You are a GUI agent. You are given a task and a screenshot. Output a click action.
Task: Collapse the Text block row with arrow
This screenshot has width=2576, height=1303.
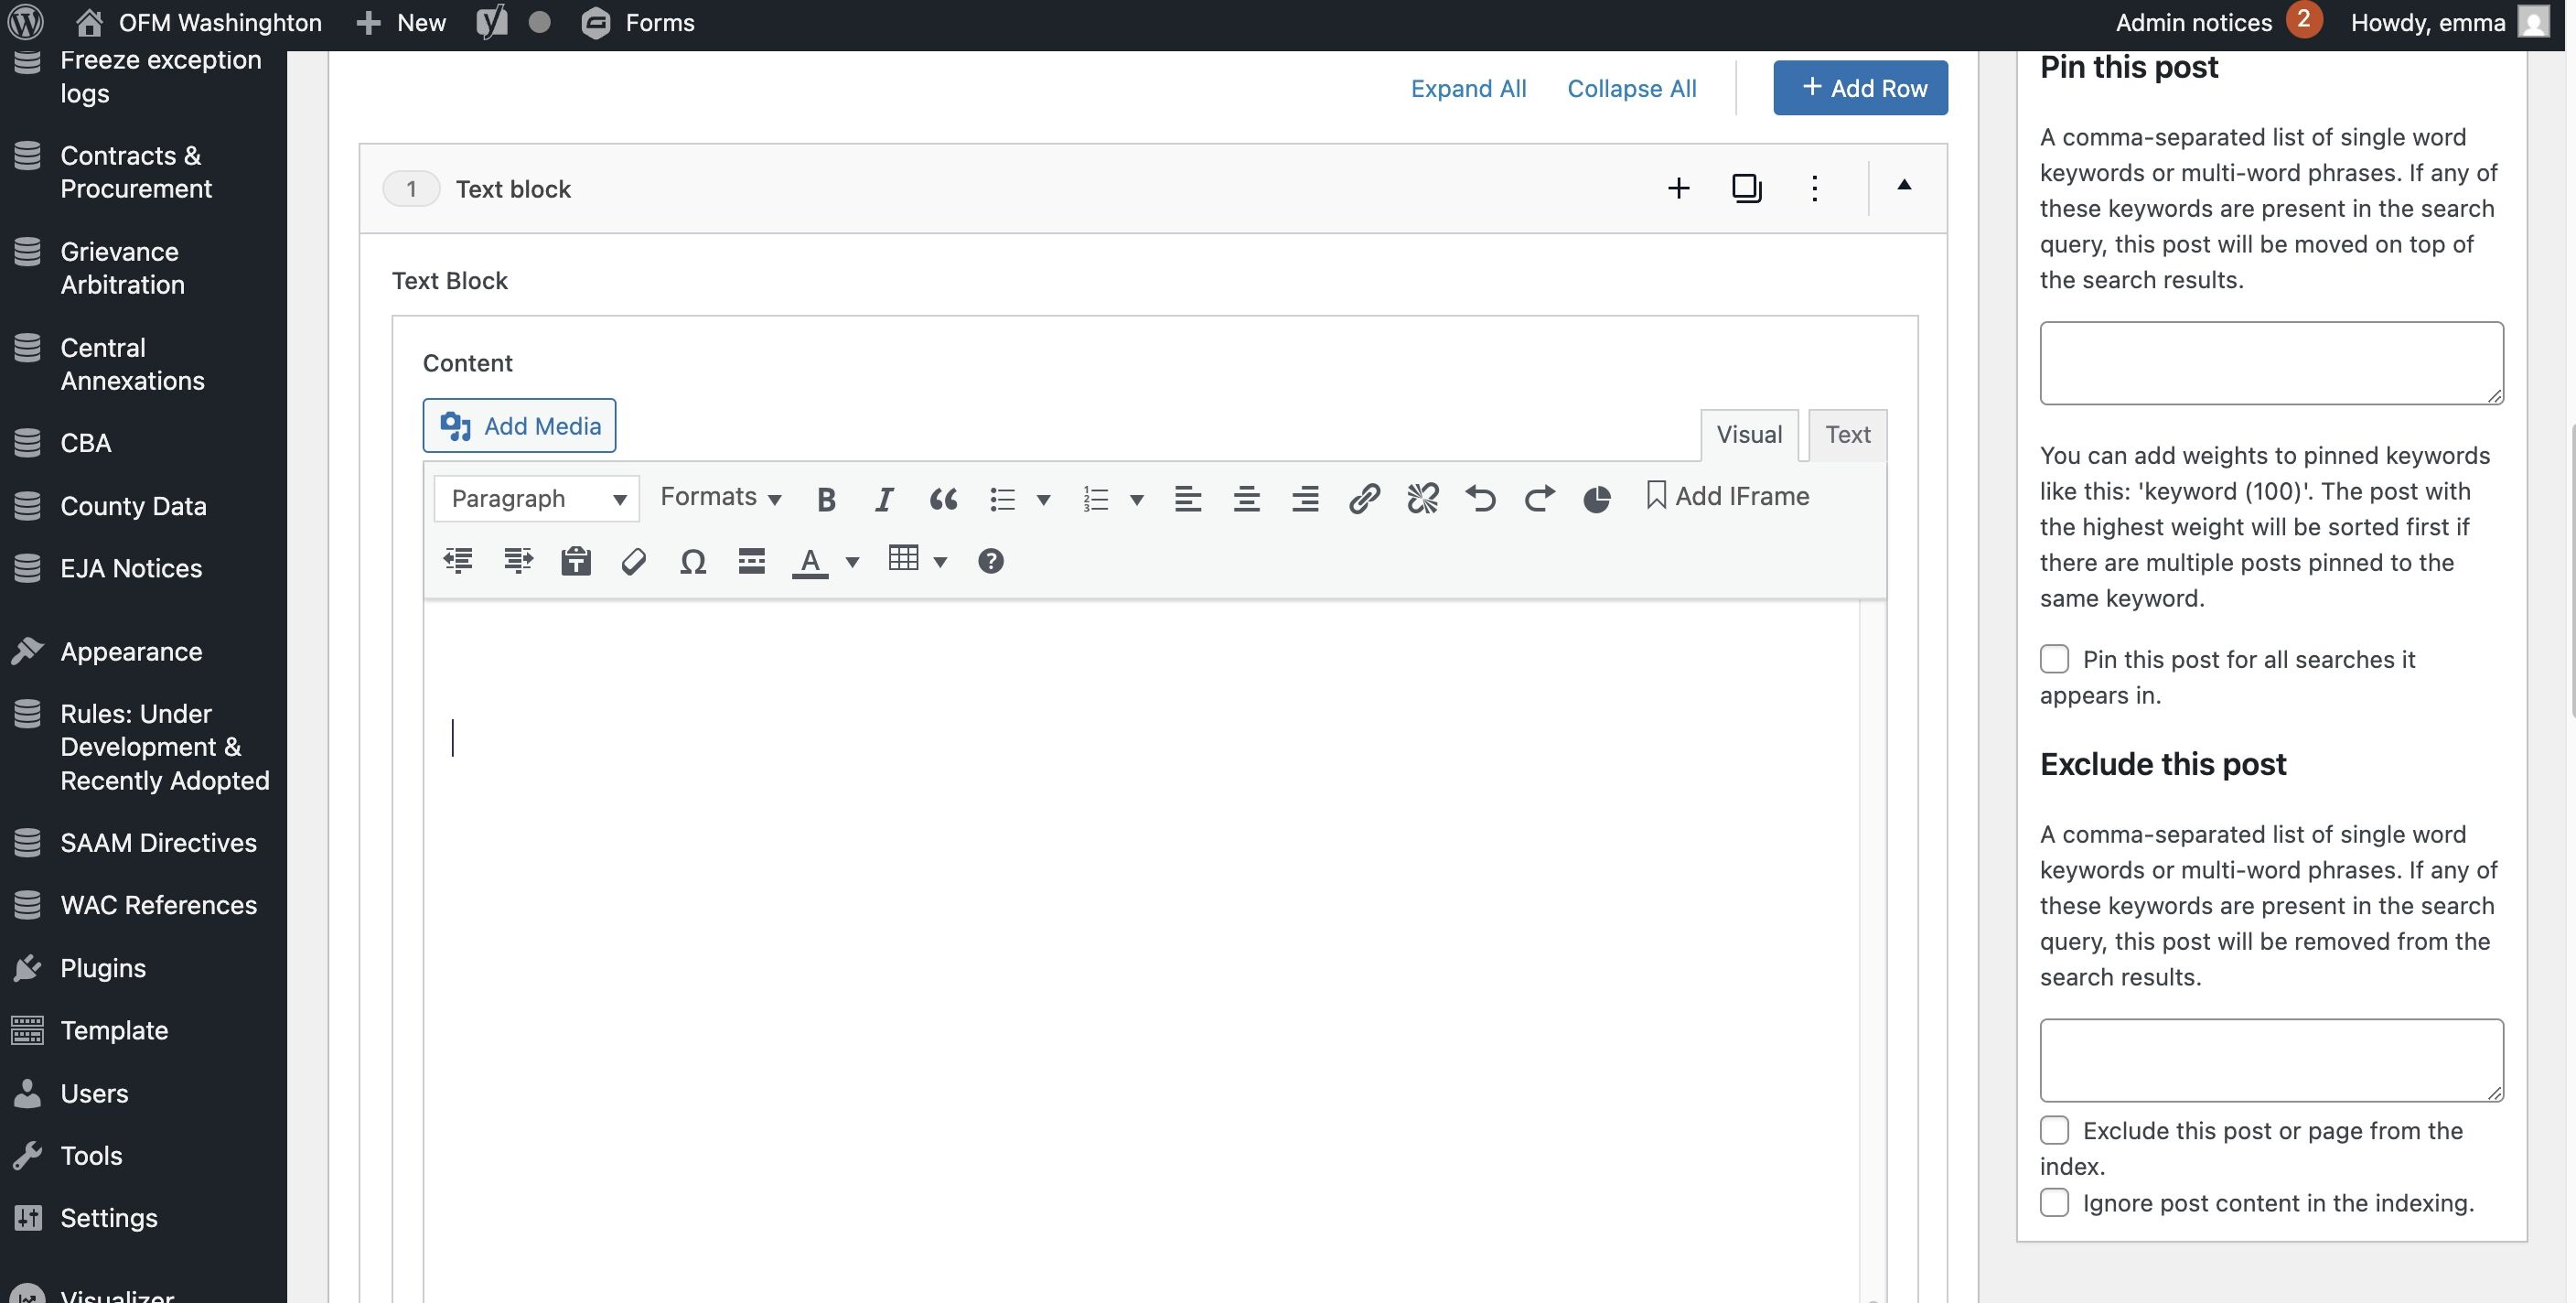(x=1904, y=186)
